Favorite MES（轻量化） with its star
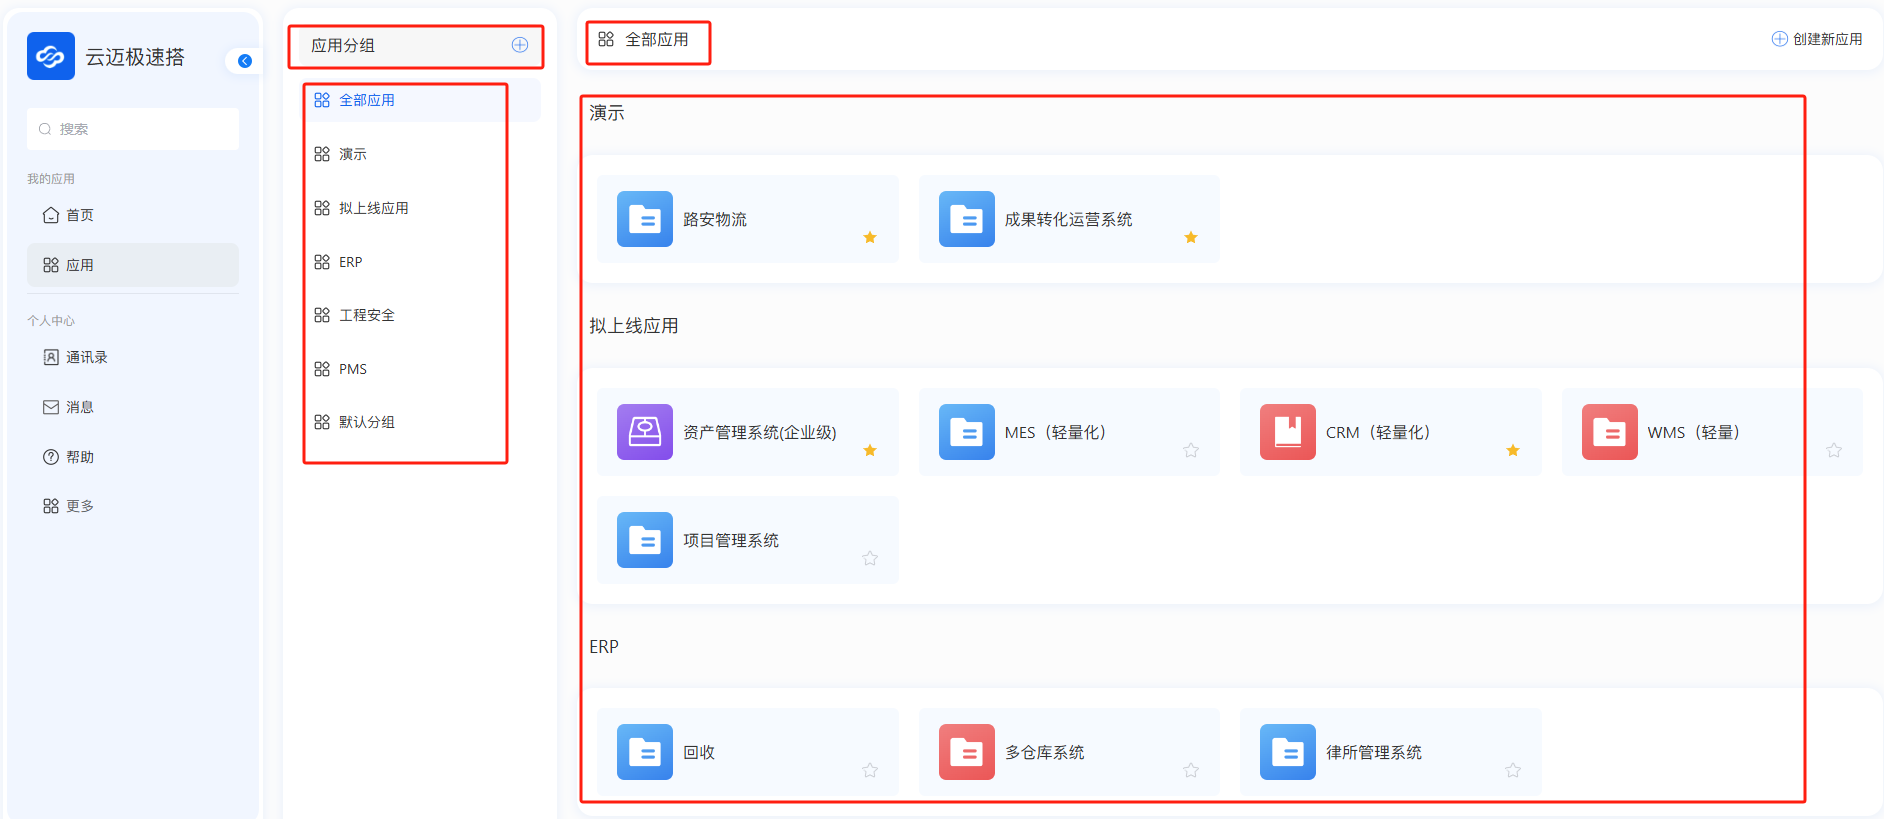The height and width of the screenshot is (819, 1884). point(1191,451)
